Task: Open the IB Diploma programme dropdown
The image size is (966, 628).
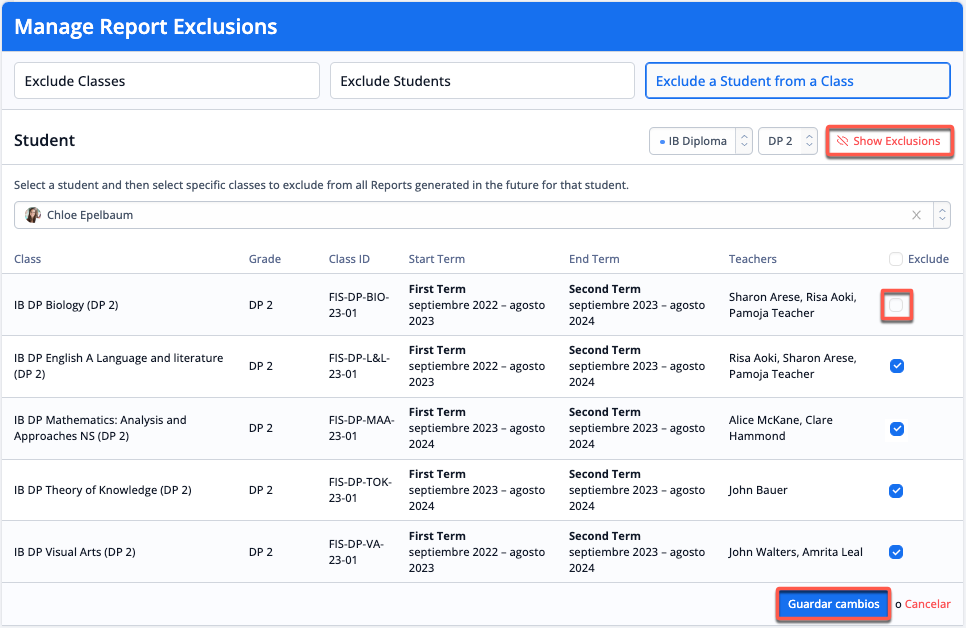Action: (x=700, y=141)
